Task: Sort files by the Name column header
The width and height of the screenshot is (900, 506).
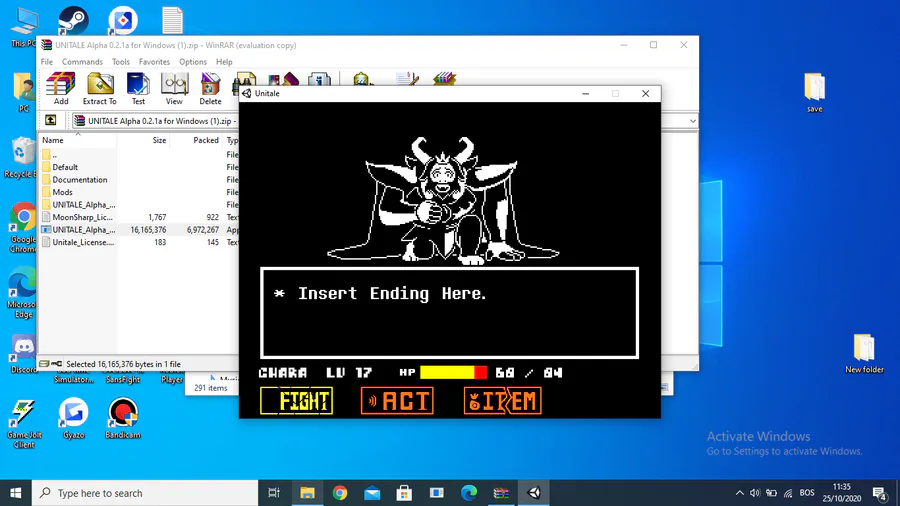Action: (x=77, y=140)
